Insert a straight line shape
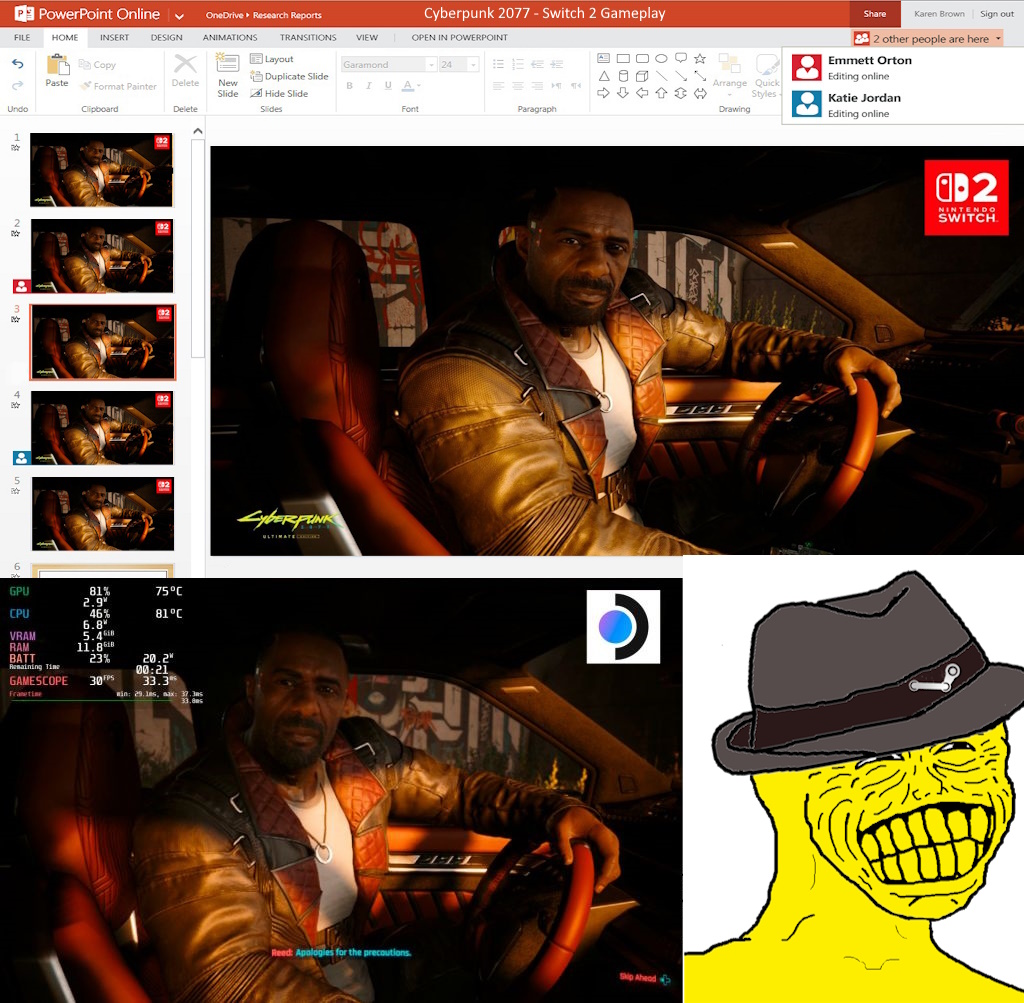 (x=661, y=76)
